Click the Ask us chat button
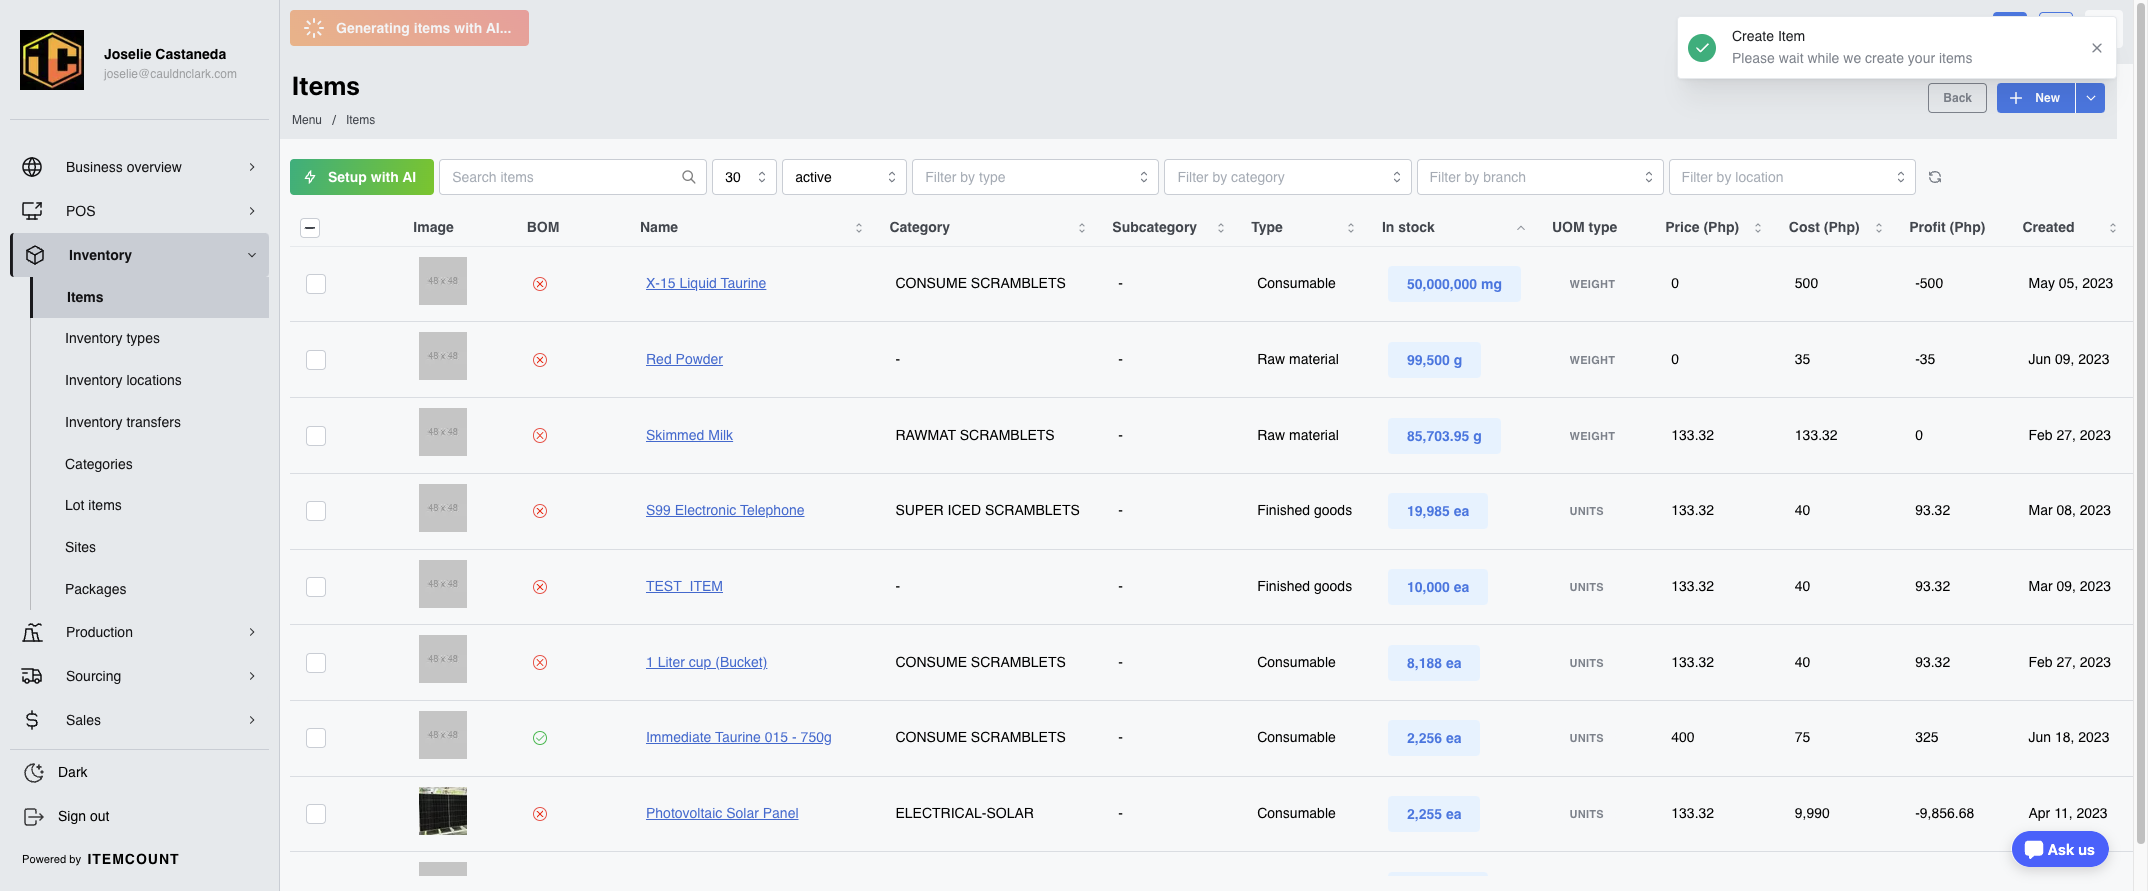Screen dimensions: 2148x891 click(2060, 850)
